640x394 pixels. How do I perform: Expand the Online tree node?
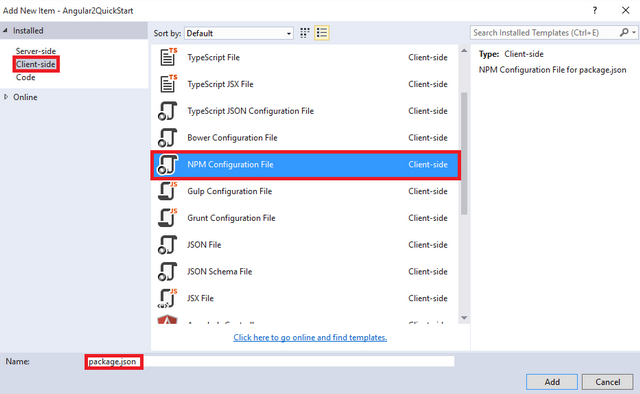[6, 97]
